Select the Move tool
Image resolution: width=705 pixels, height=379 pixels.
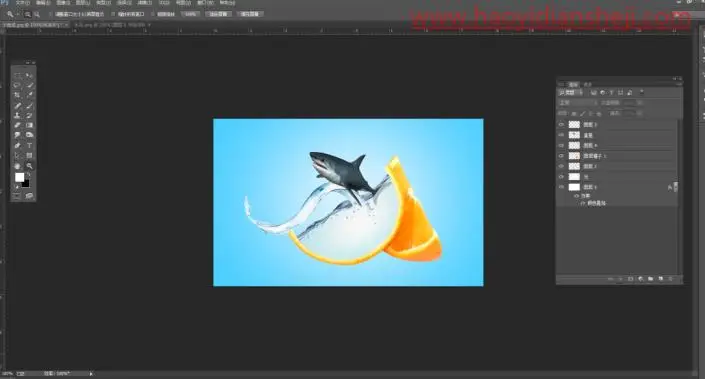(29, 76)
